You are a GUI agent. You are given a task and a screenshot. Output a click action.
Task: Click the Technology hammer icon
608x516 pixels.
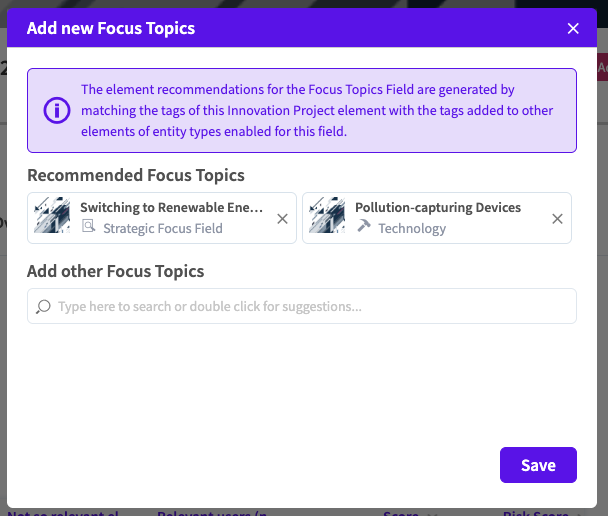tap(364, 228)
